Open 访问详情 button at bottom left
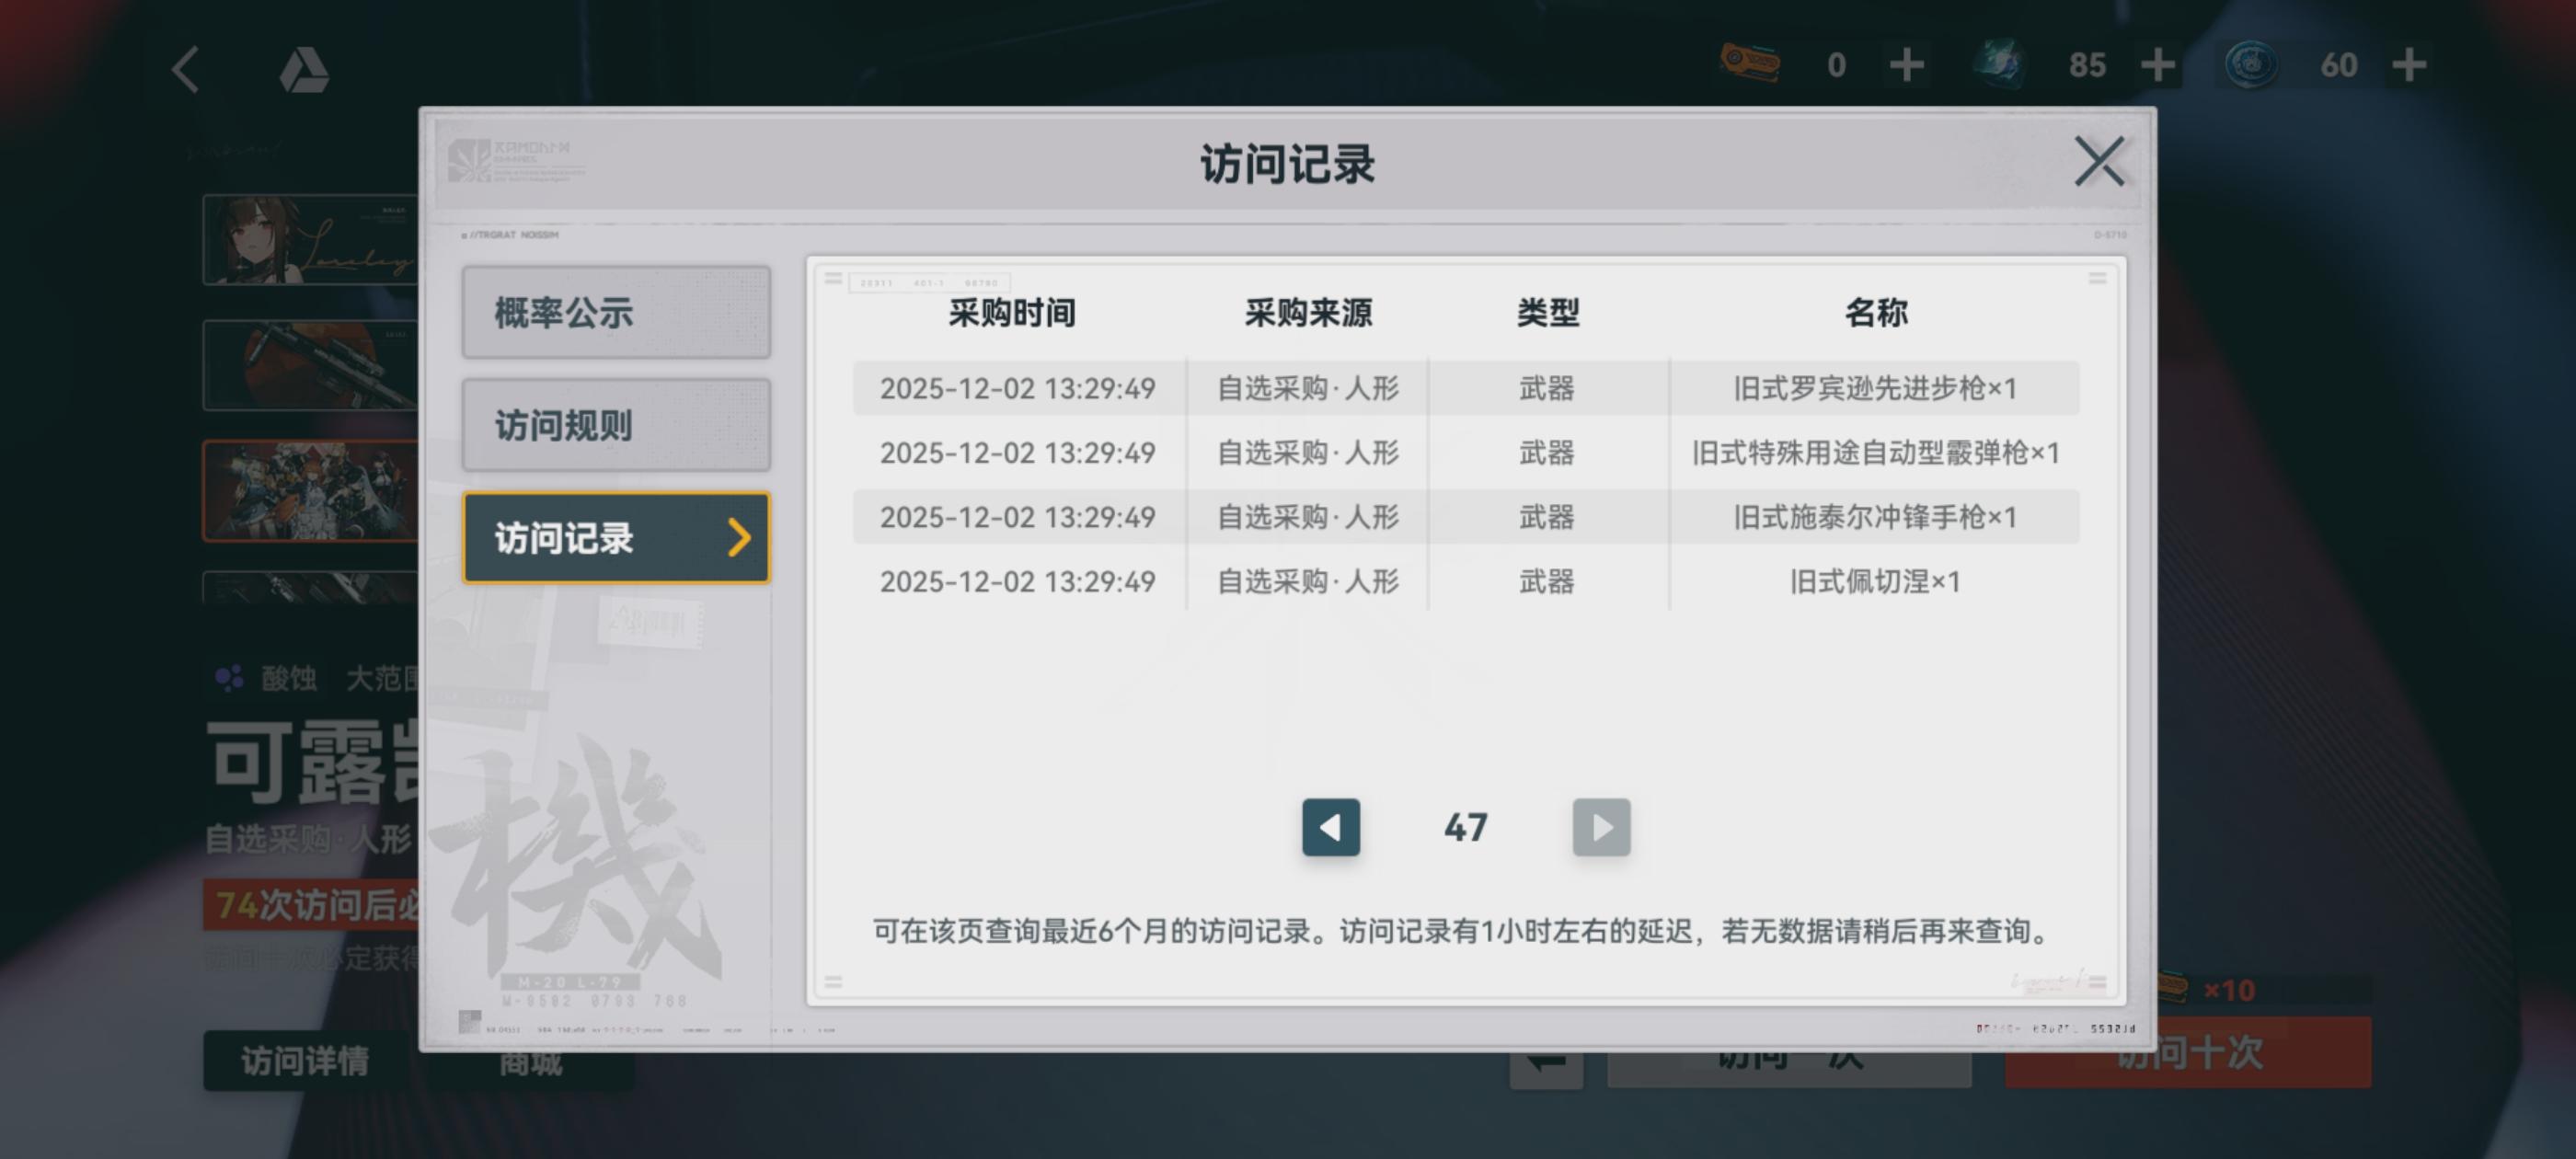Viewport: 2576px width, 1159px height. tap(305, 1060)
